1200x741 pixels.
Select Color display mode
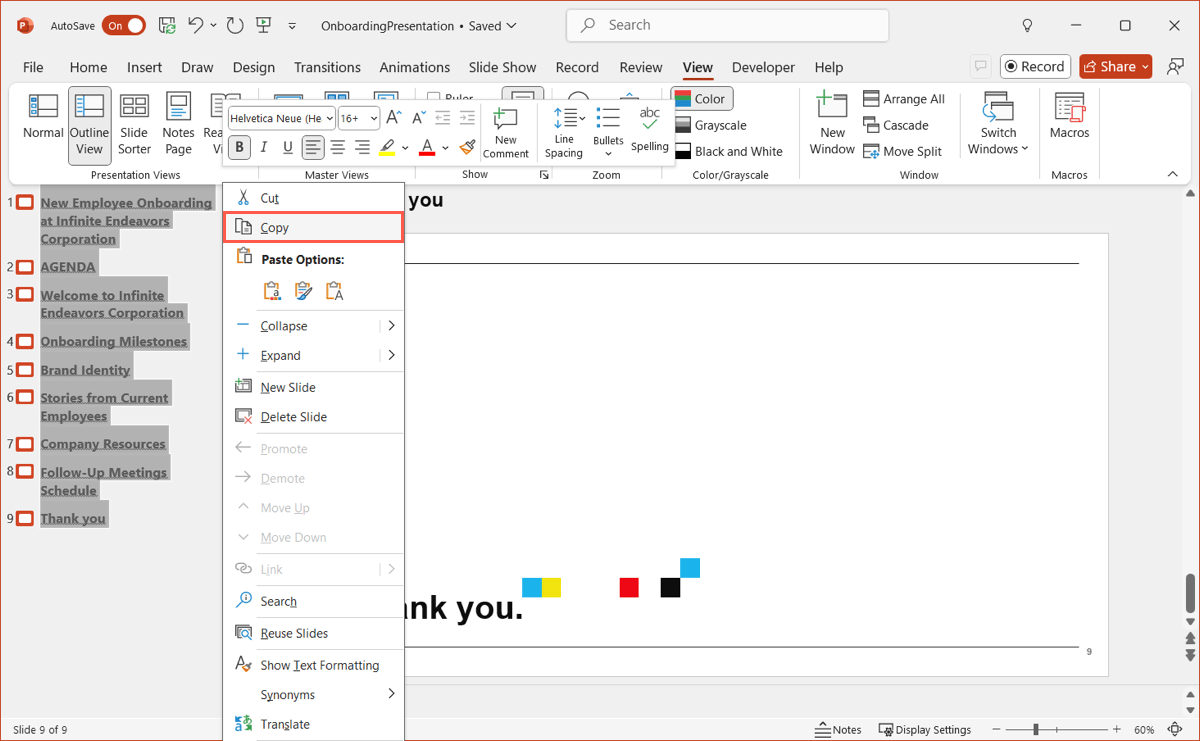[701, 99]
